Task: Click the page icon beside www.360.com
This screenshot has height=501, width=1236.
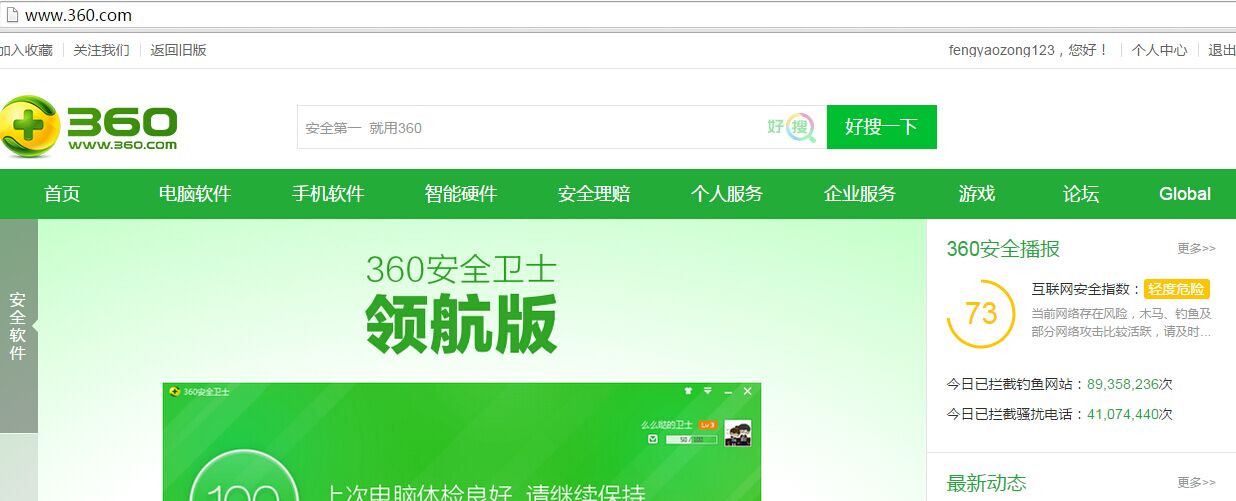Action: coord(11,15)
